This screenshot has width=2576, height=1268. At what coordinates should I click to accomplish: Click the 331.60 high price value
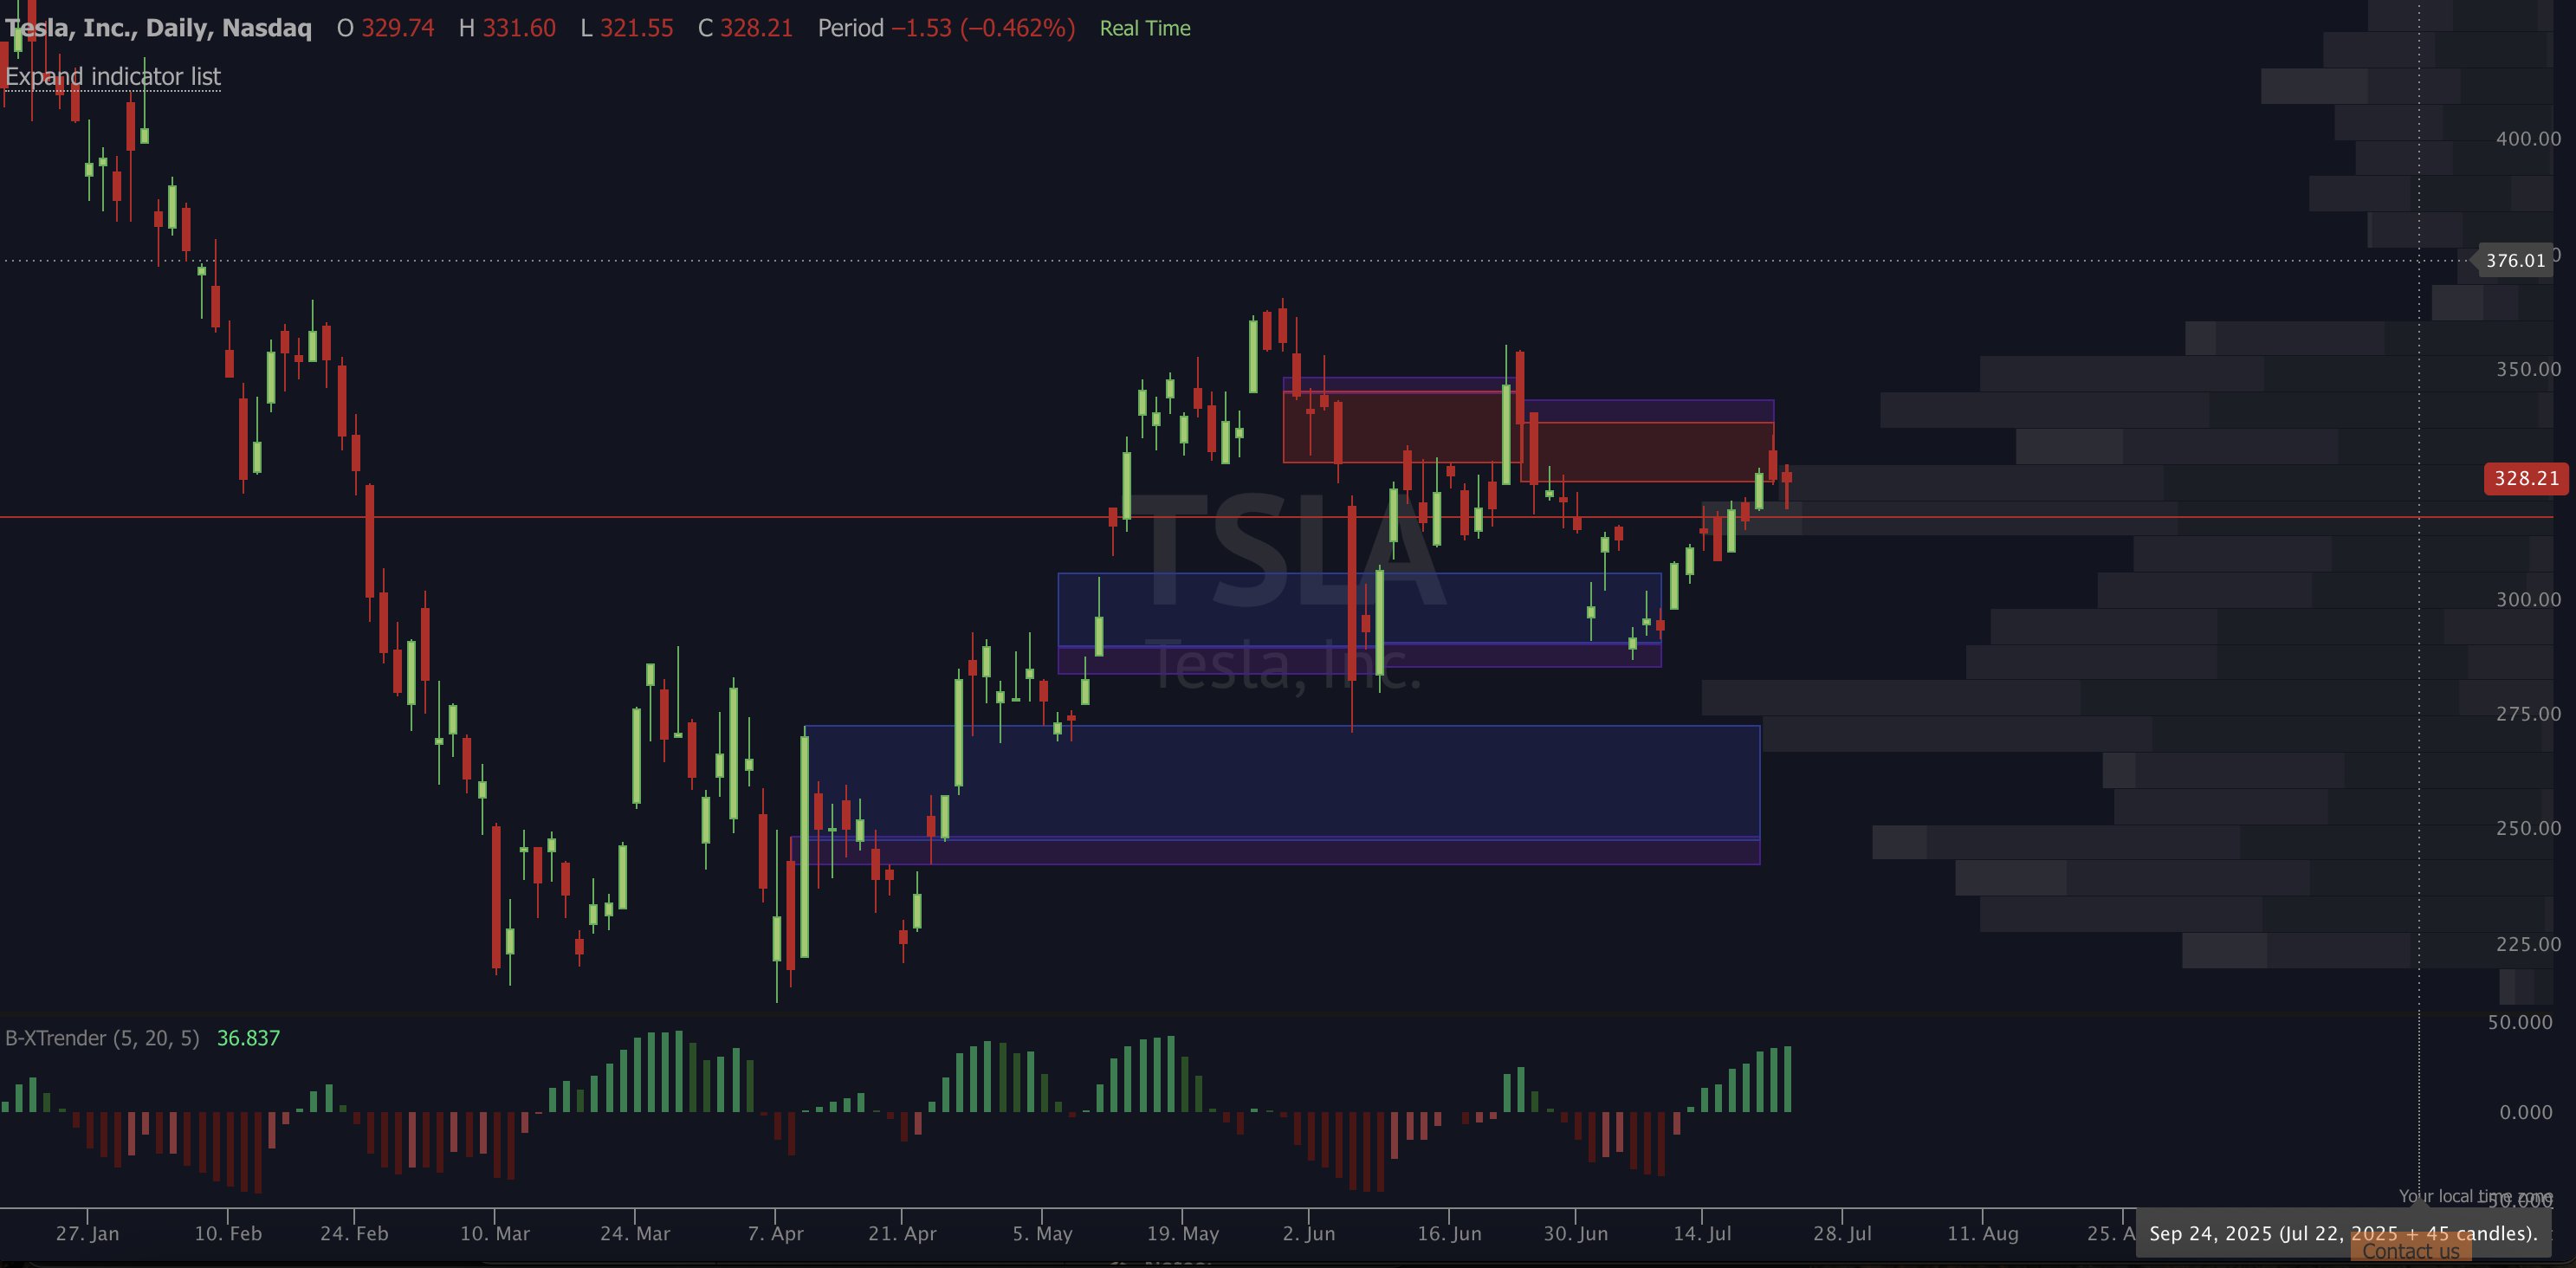coord(519,28)
